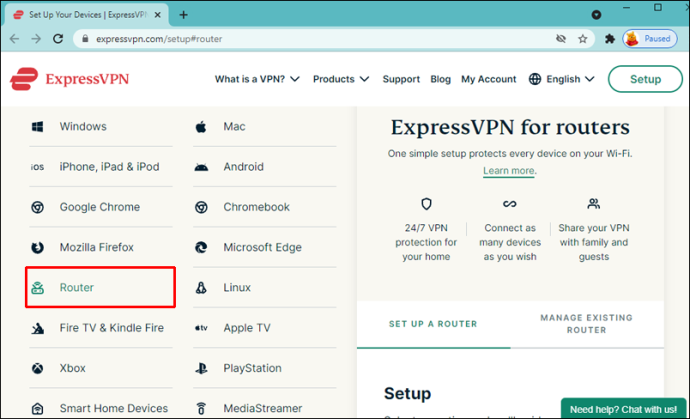Expand the Products dropdown
690x419 pixels.
pos(341,79)
